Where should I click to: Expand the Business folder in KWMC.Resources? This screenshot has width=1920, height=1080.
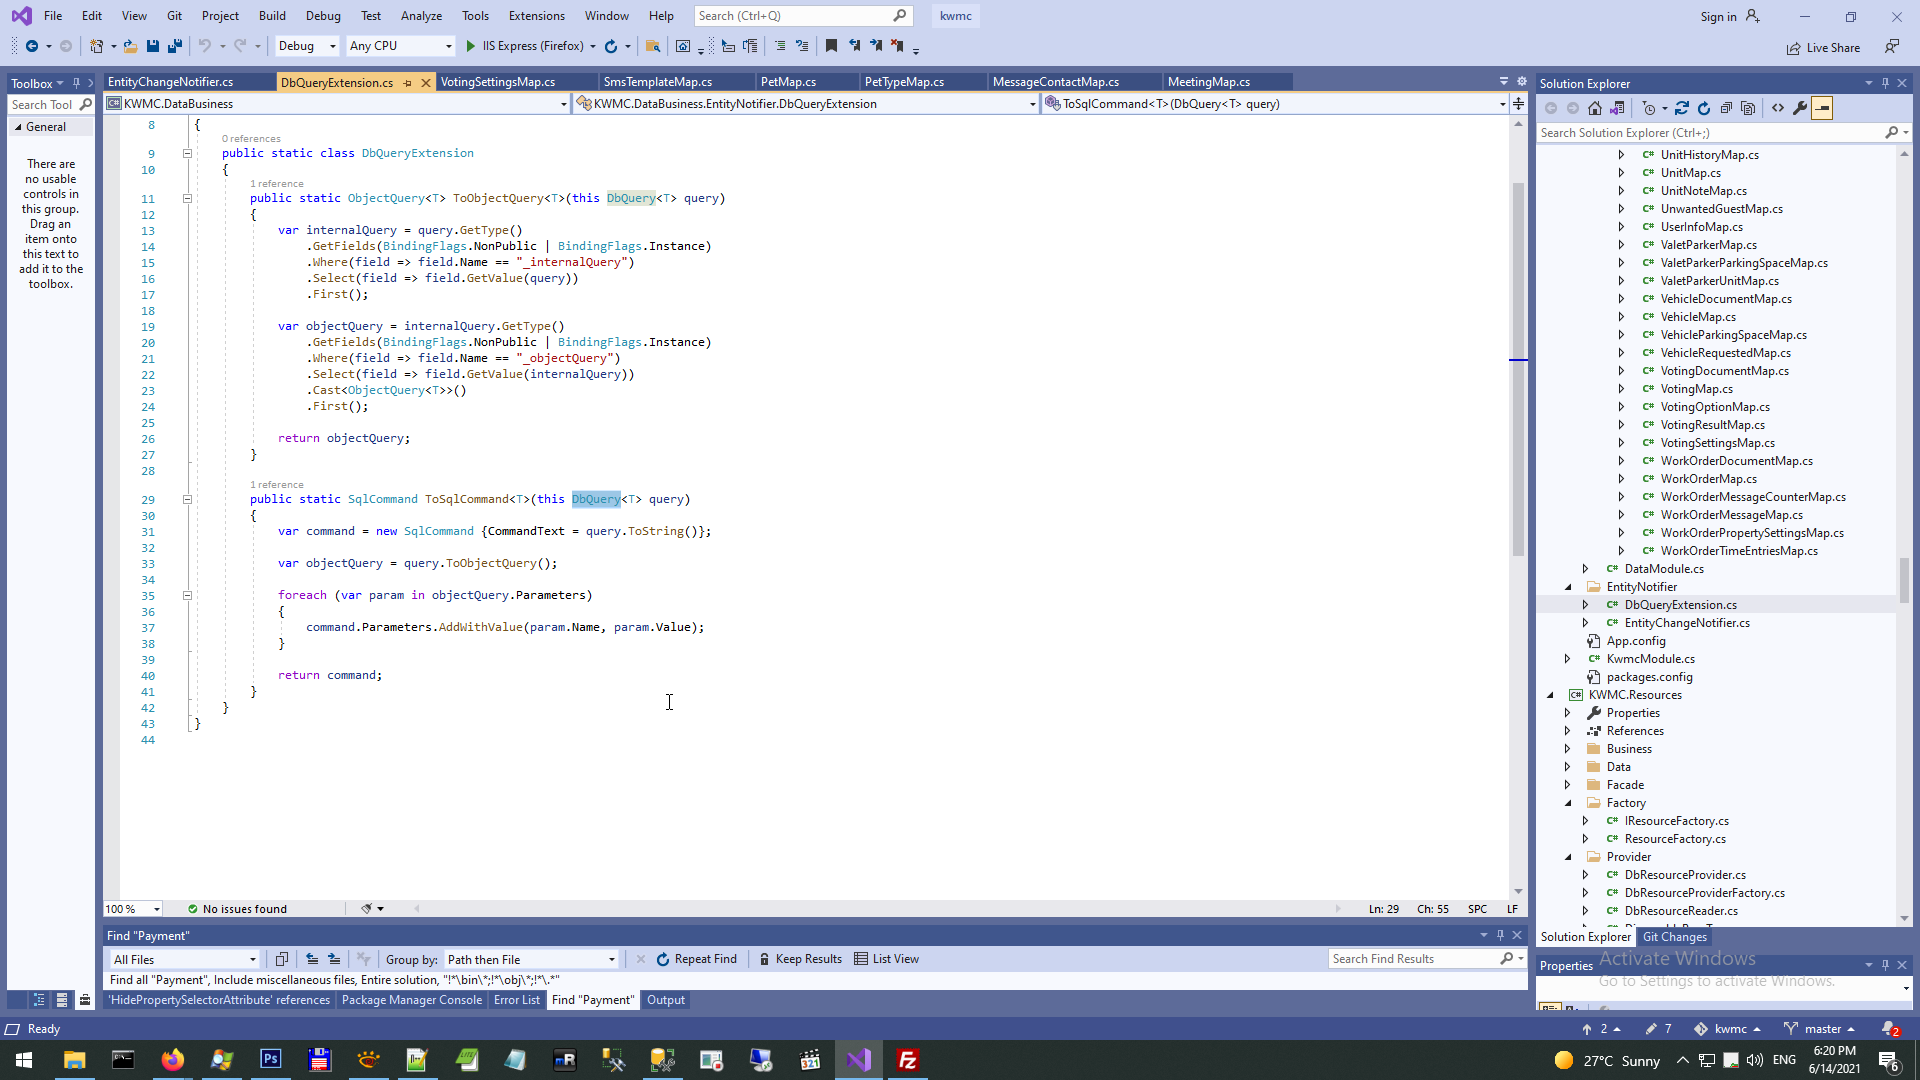click(x=1568, y=749)
